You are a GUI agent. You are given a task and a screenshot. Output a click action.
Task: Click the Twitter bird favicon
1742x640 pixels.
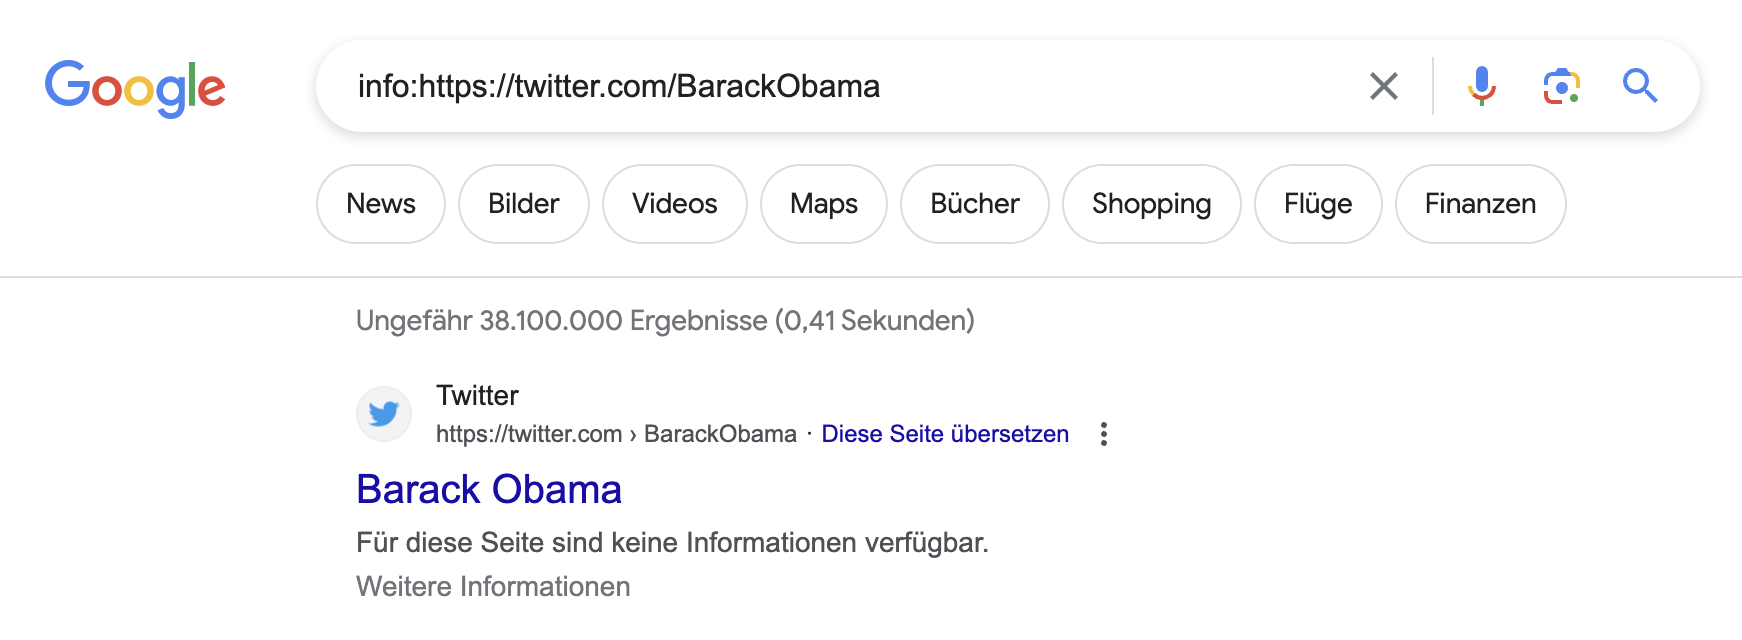point(384,414)
